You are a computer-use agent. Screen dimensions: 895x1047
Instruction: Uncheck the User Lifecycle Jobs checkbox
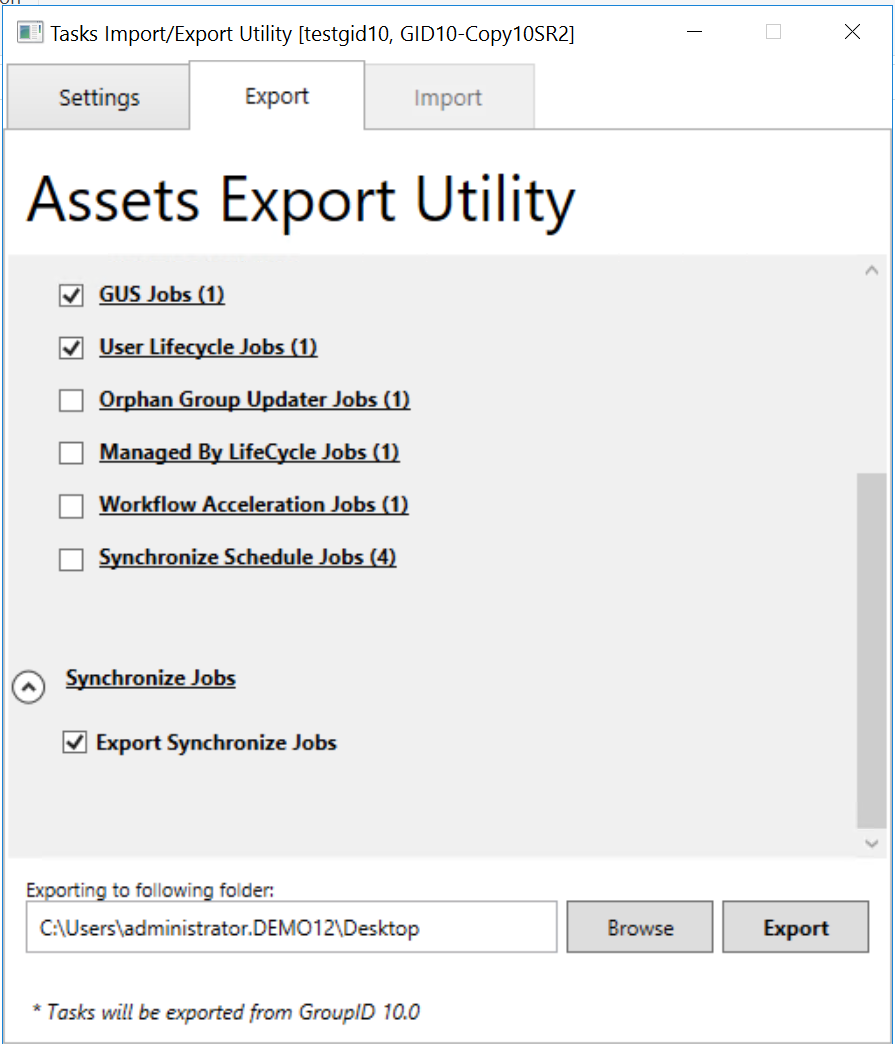click(x=70, y=347)
